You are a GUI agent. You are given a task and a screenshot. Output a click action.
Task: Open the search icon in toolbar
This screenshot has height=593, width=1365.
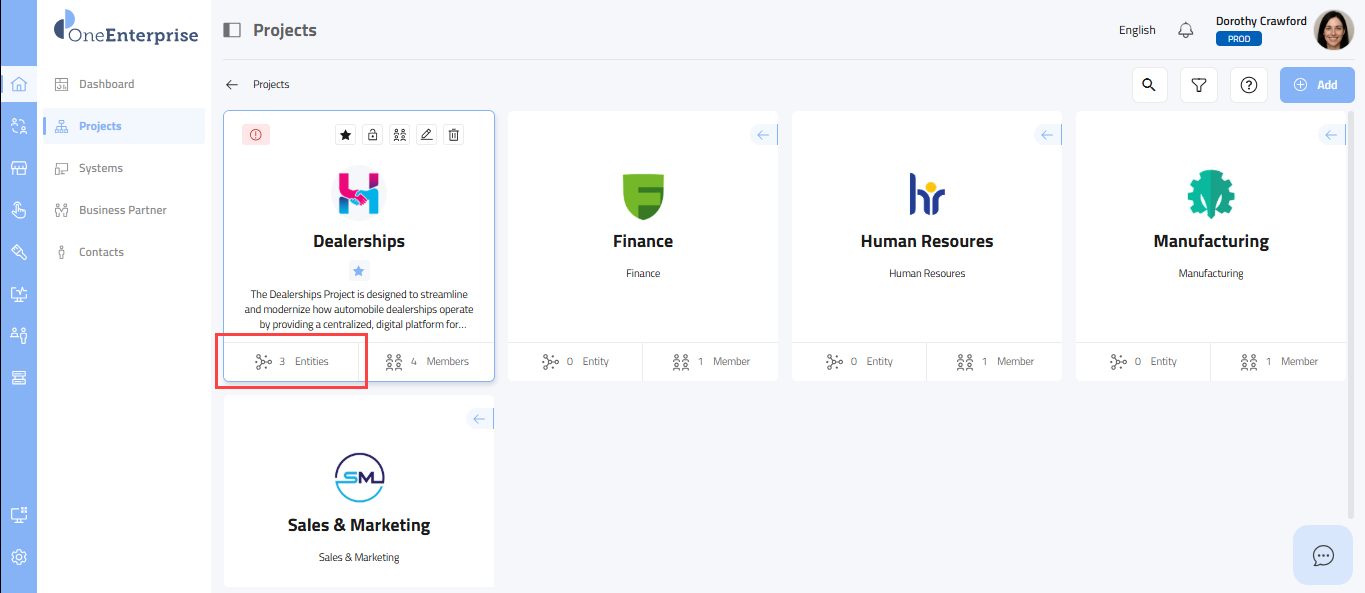(1149, 85)
